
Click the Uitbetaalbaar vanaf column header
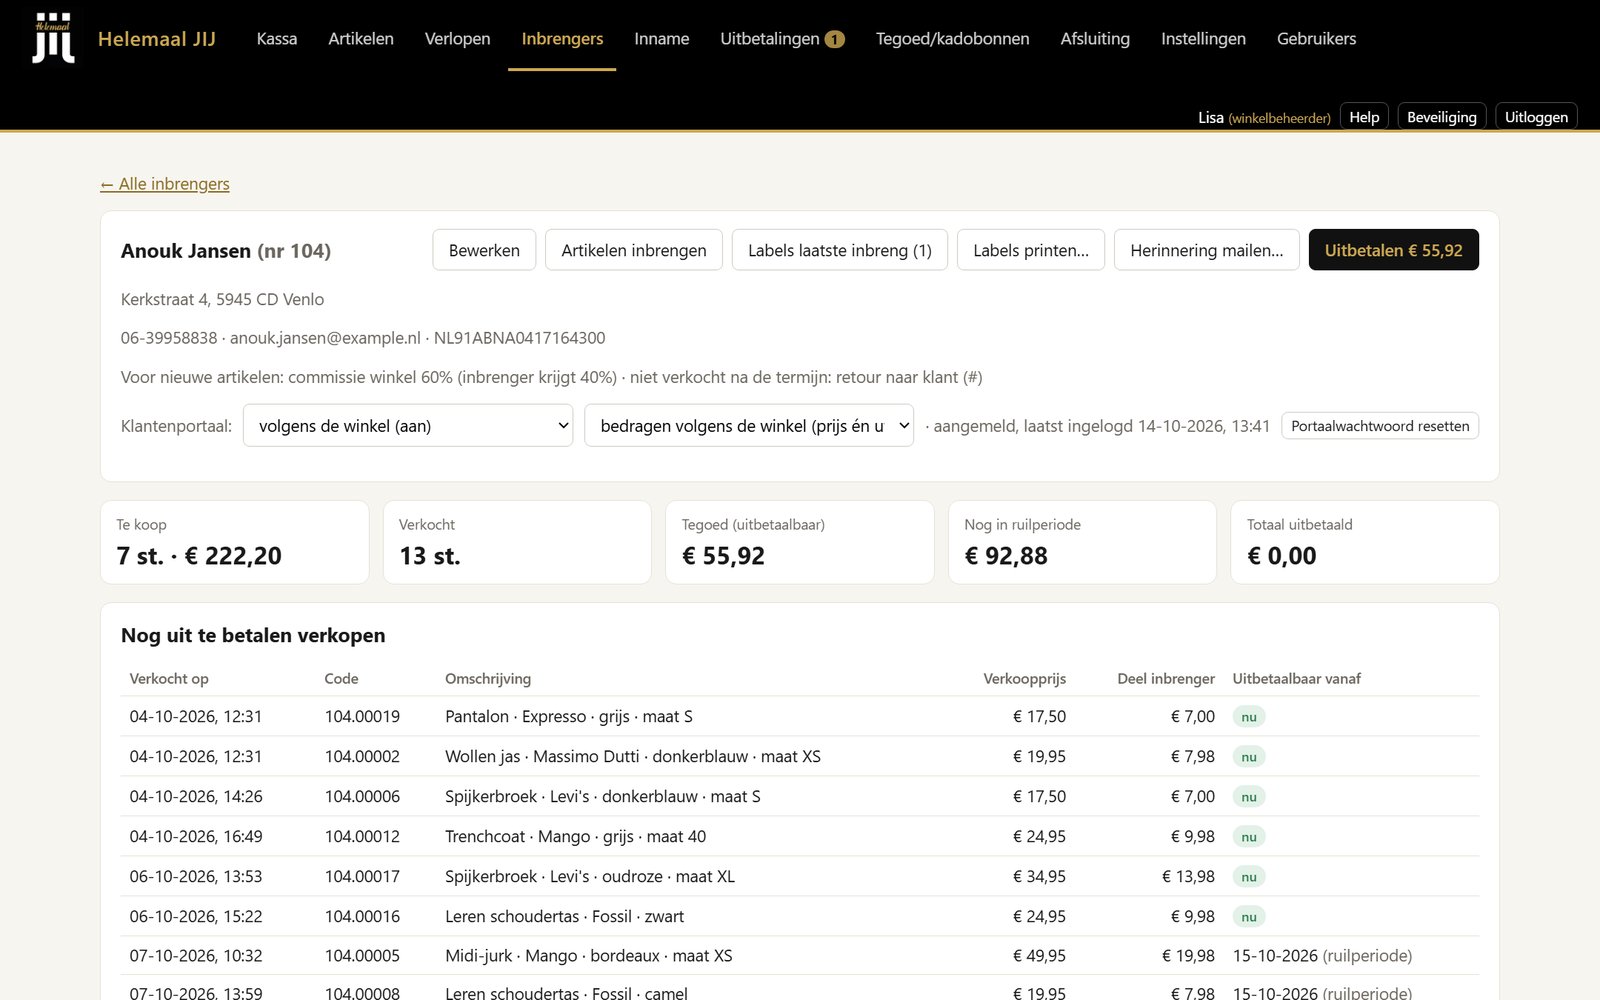click(x=1296, y=678)
